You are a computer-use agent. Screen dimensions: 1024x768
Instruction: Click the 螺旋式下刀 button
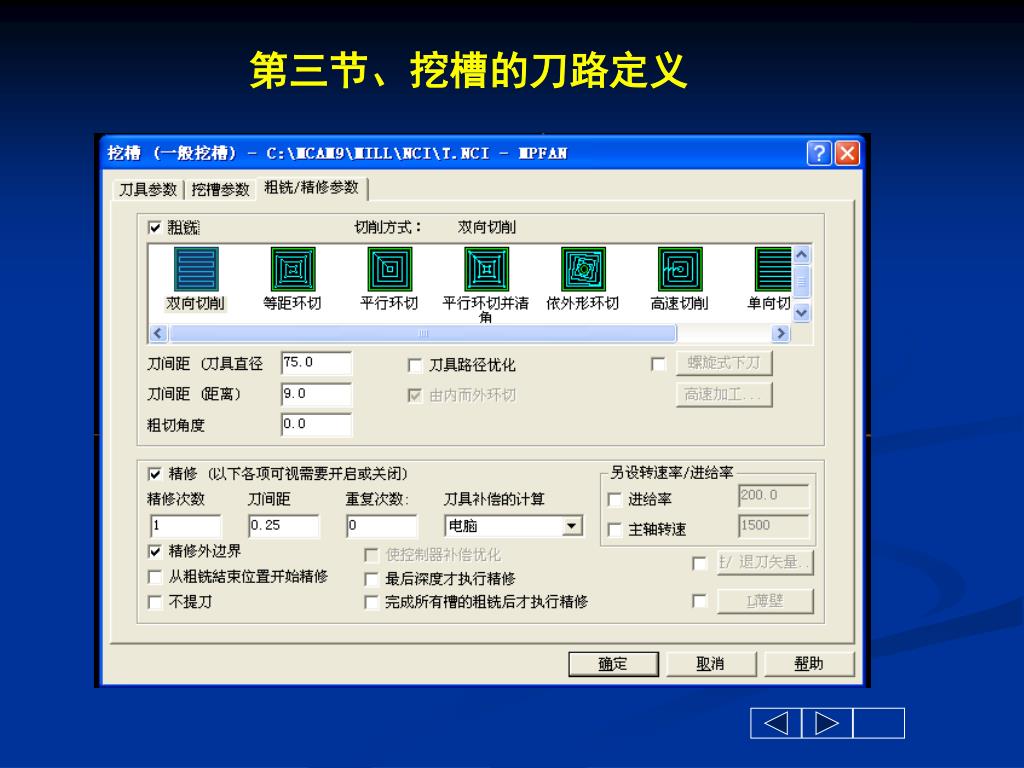click(x=724, y=362)
